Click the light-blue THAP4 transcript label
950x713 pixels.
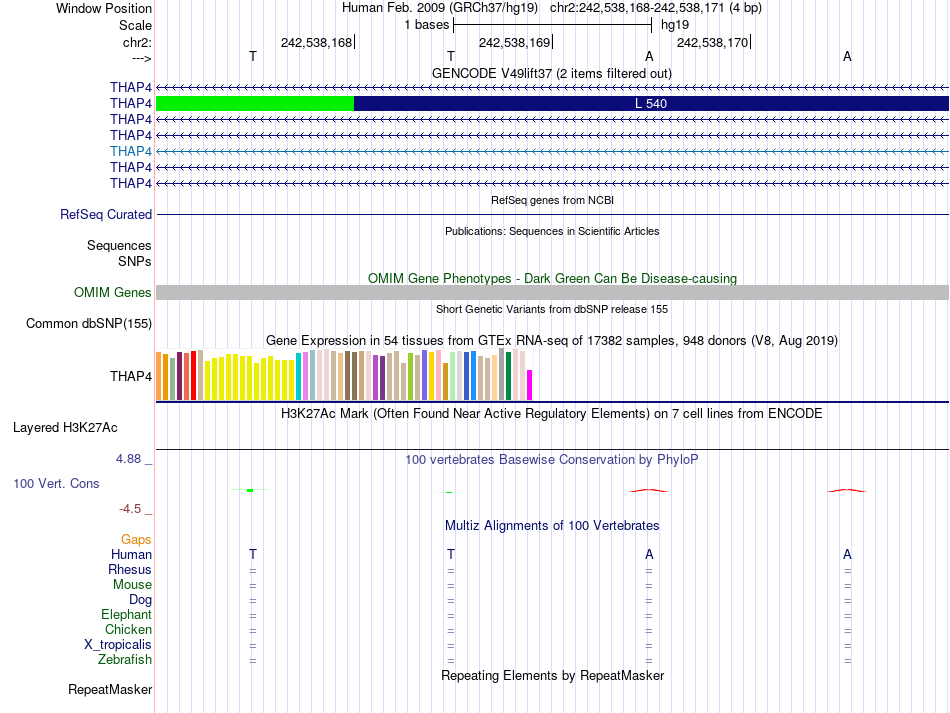click(x=131, y=151)
